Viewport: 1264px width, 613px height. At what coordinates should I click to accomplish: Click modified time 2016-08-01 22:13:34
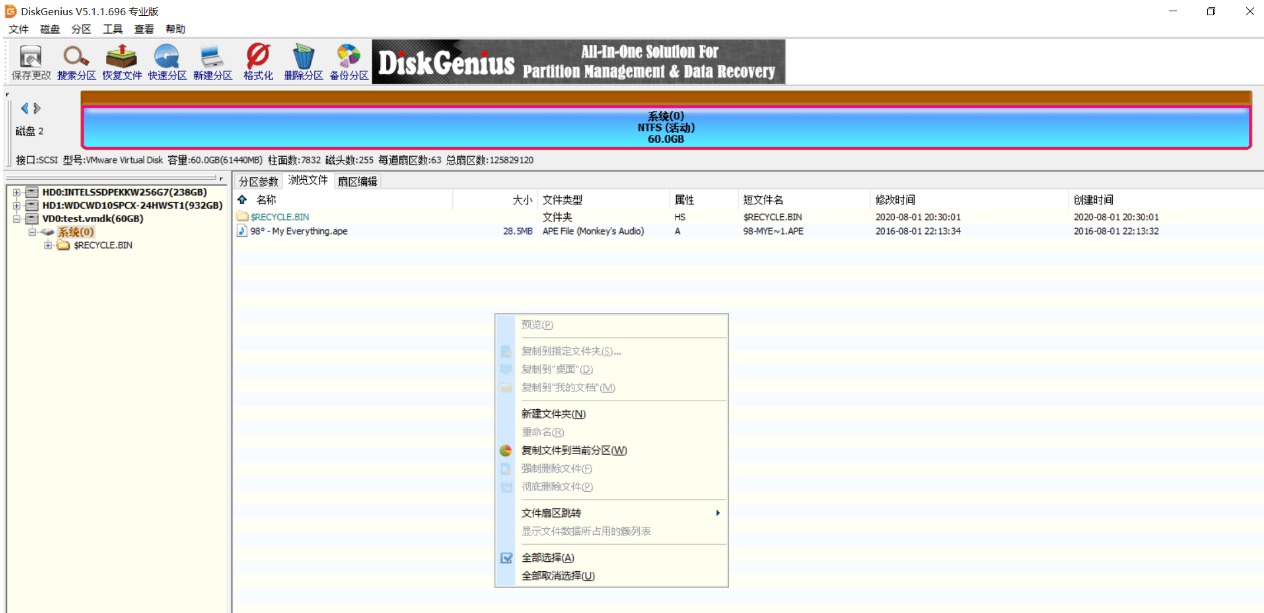[x=918, y=231]
